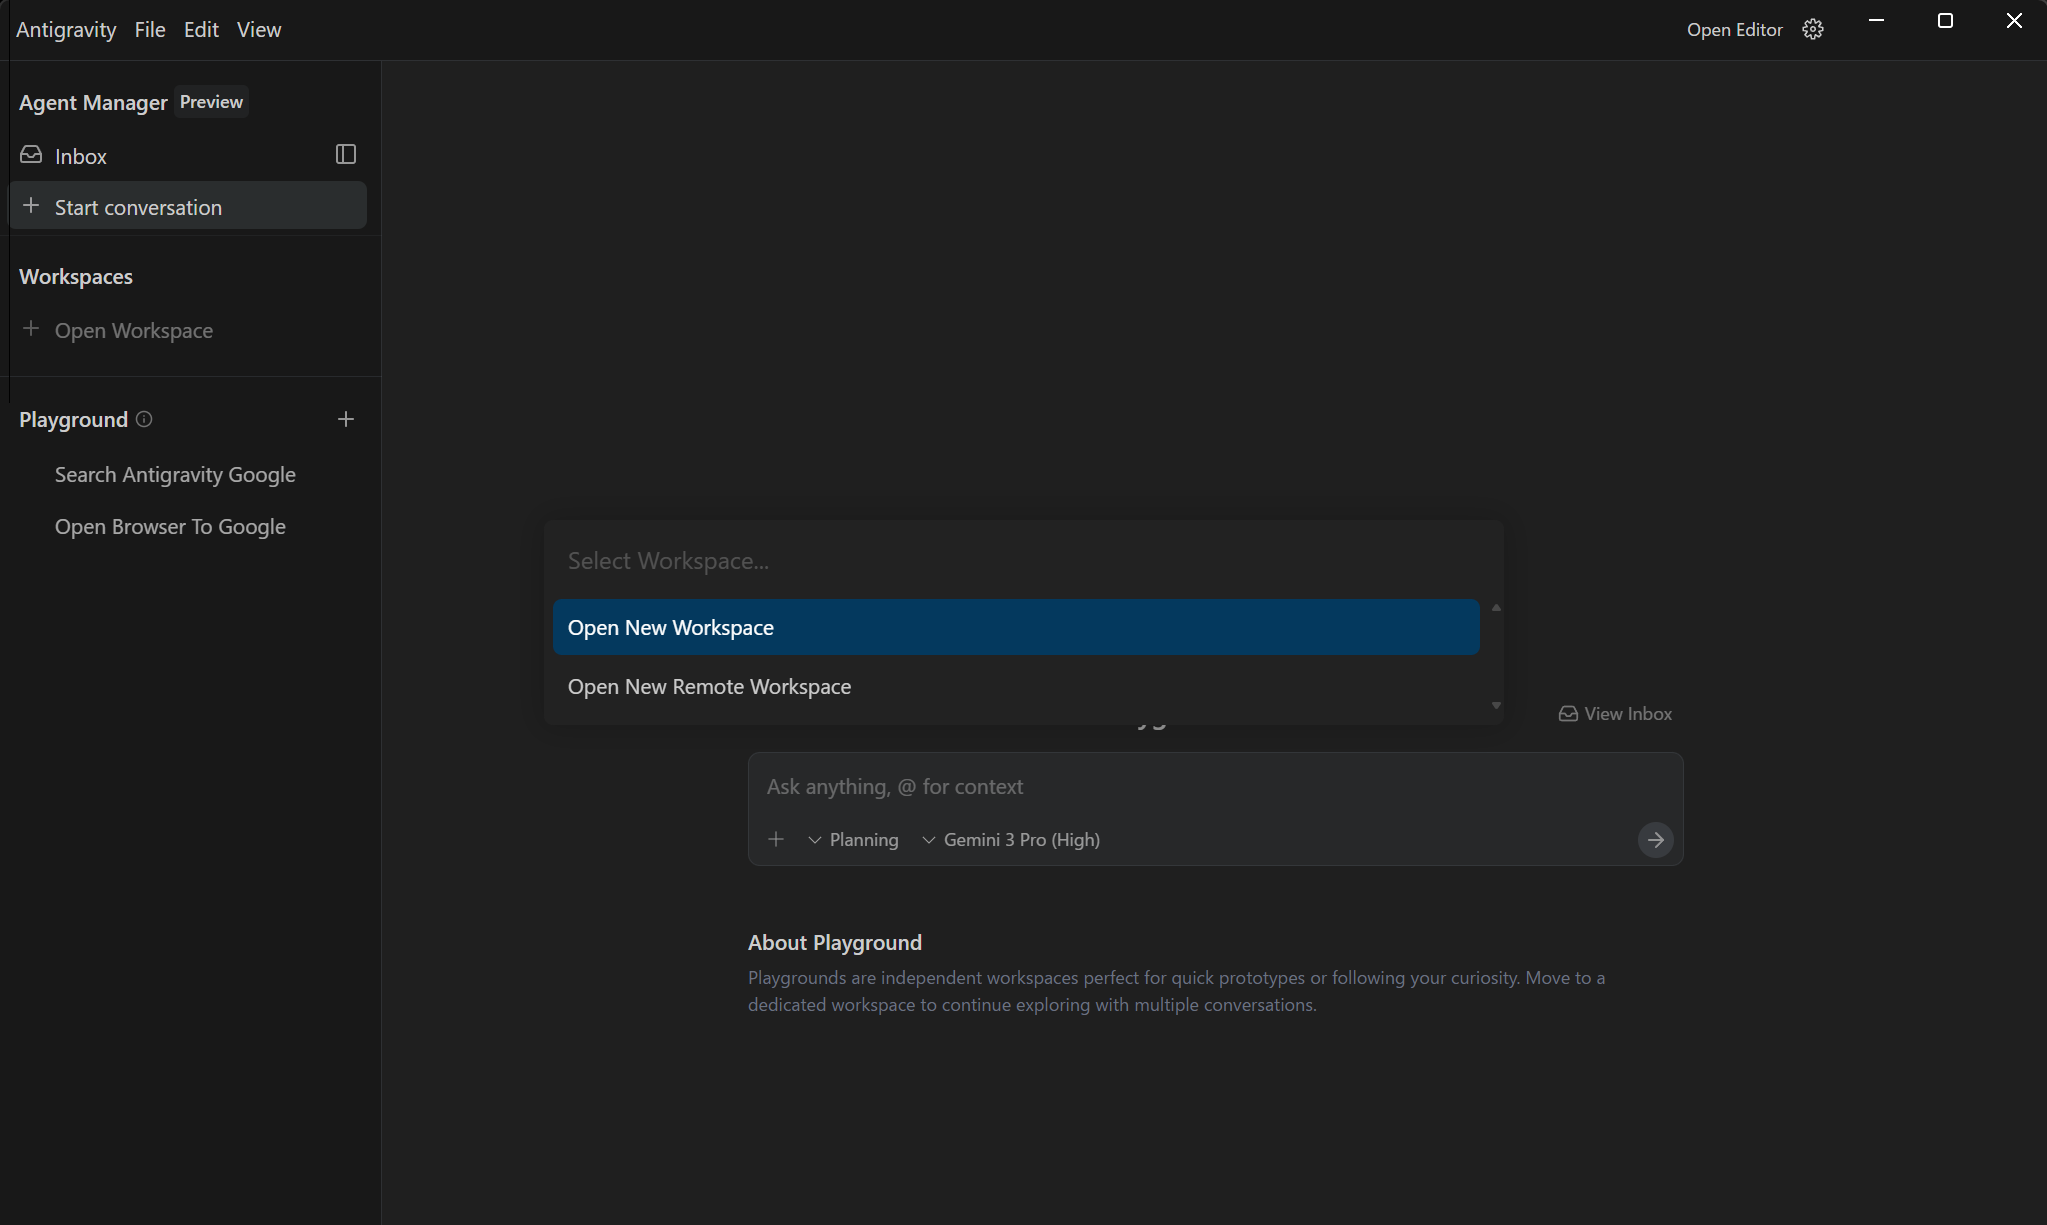Open the Gemini 3 Pro model dropdown

(x=1011, y=840)
